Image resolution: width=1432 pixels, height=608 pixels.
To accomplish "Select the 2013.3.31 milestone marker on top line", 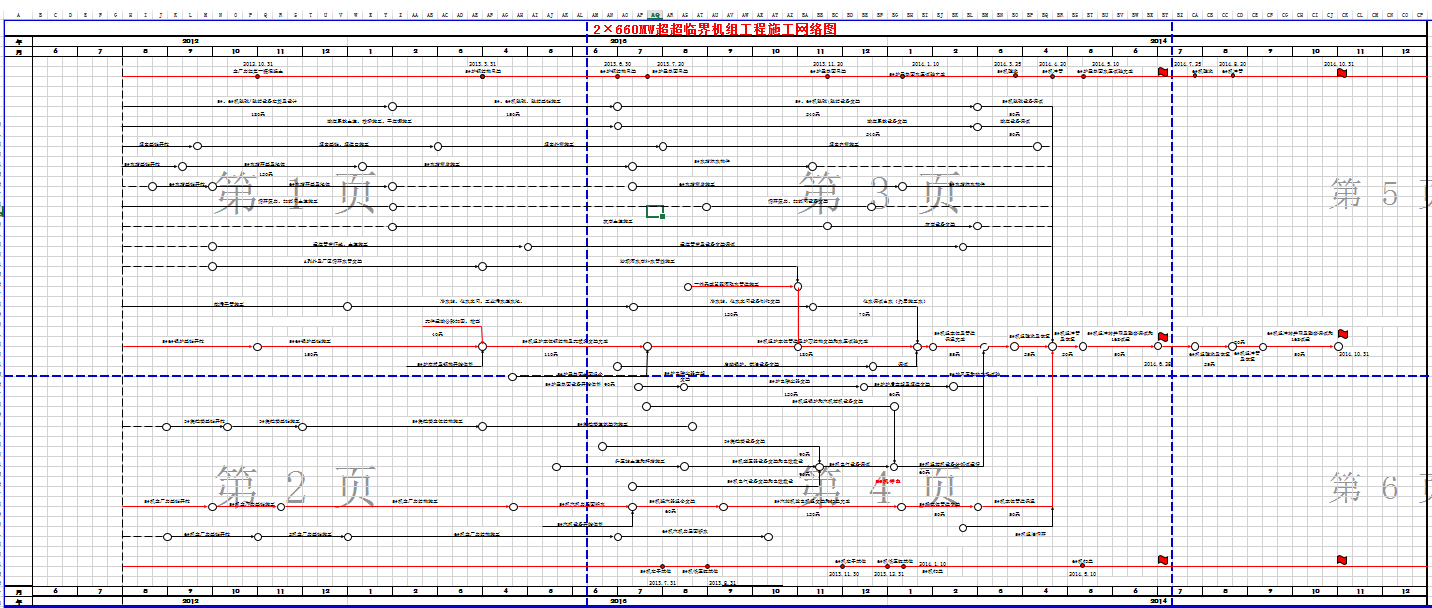I will (x=483, y=76).
